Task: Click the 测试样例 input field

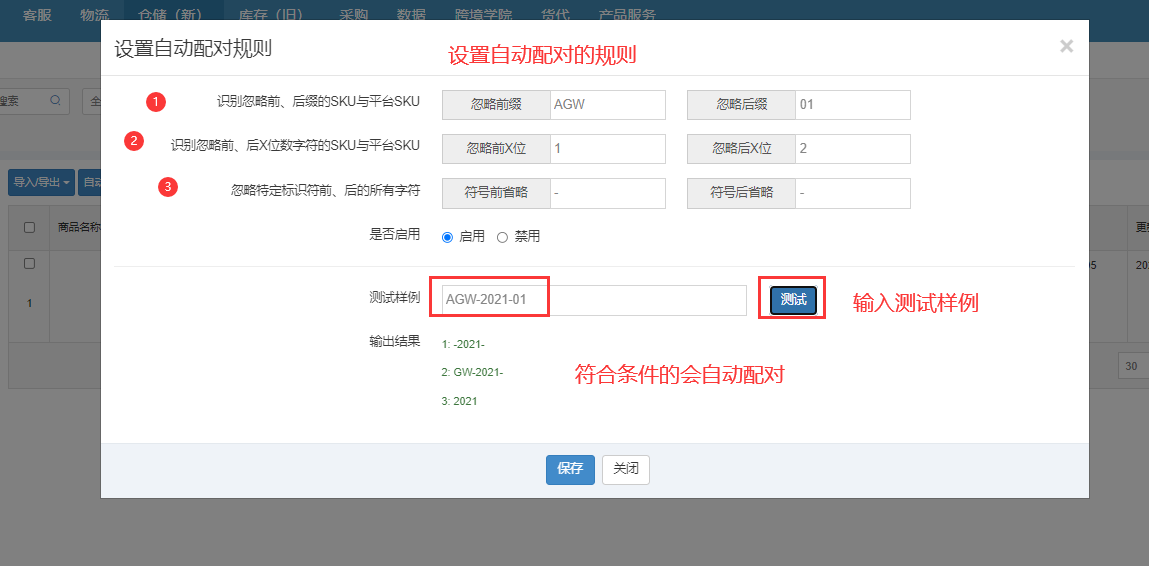Action: [594, 300]
